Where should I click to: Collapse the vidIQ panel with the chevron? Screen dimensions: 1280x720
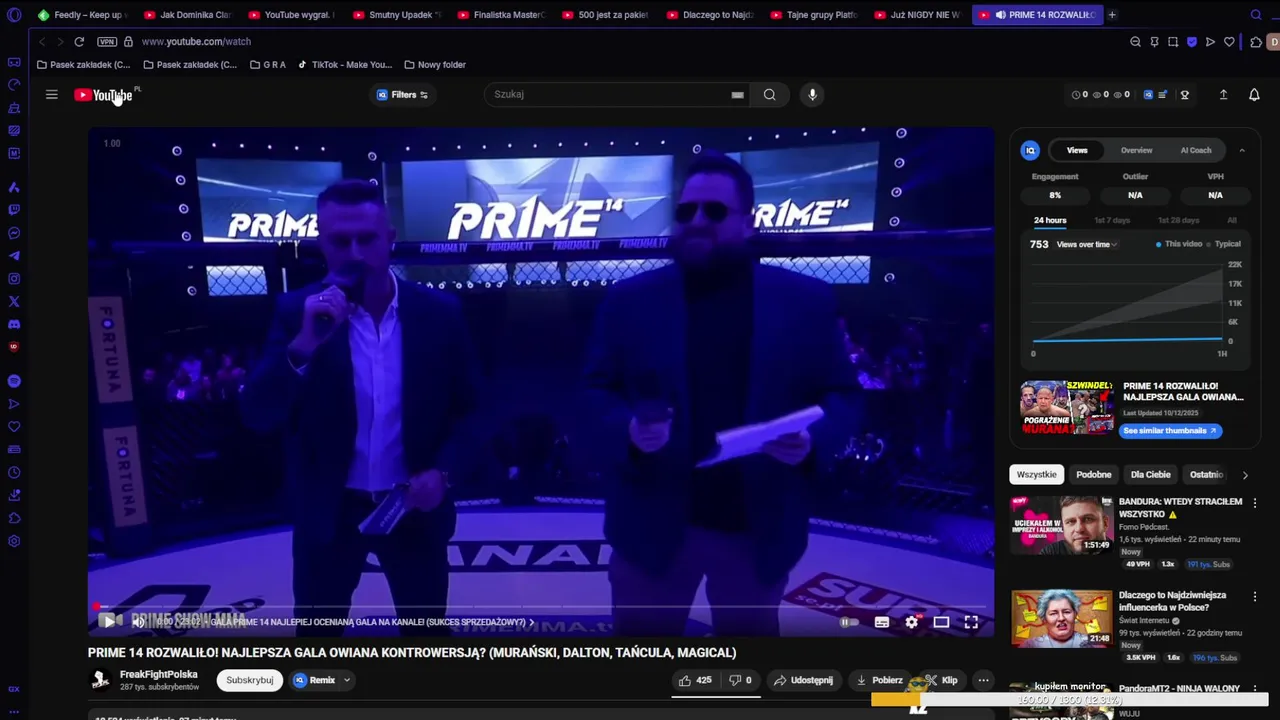pyautogui.click(x=1242, y=151)
